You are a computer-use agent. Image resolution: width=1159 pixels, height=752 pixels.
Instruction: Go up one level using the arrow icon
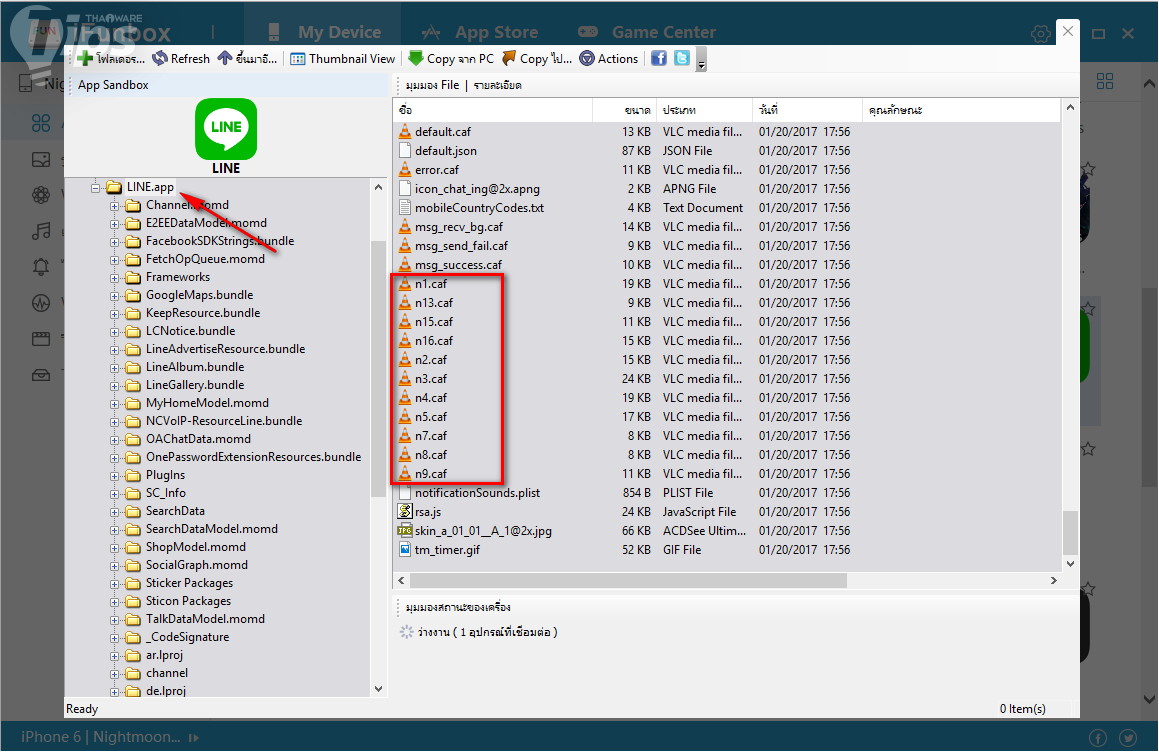[225, 58]
